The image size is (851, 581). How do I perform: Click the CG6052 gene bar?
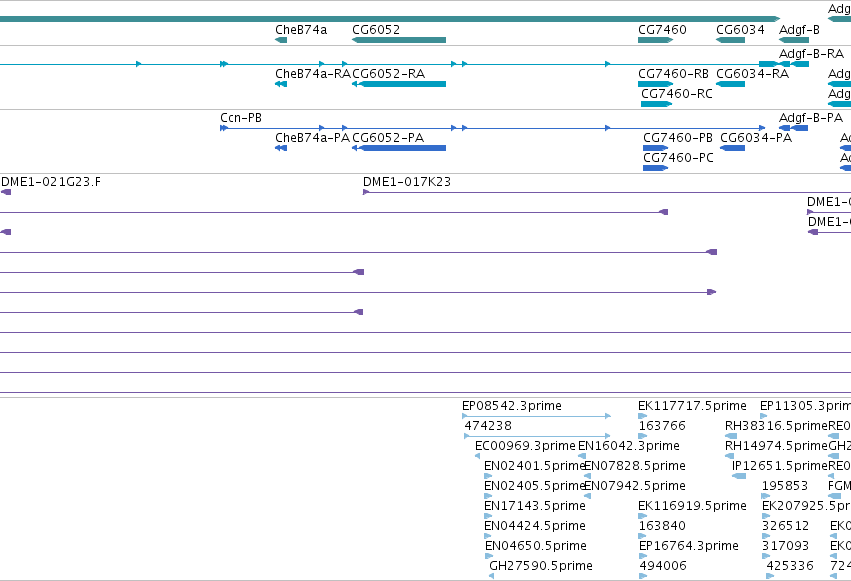coord(399,40)
